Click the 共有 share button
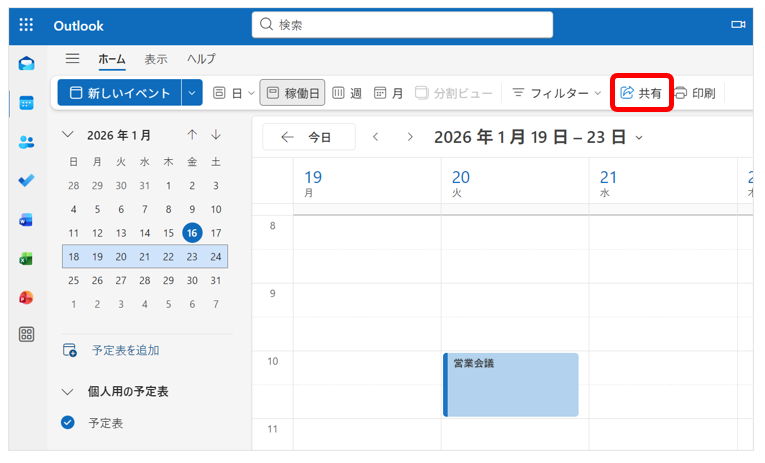 coord(641,93)
